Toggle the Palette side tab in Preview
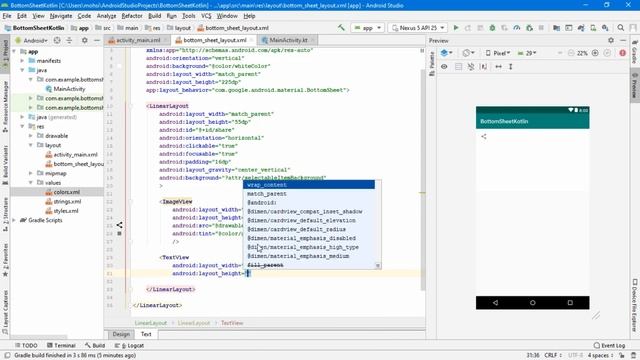Viewport: 640px width, 360px height. (432, 64)
